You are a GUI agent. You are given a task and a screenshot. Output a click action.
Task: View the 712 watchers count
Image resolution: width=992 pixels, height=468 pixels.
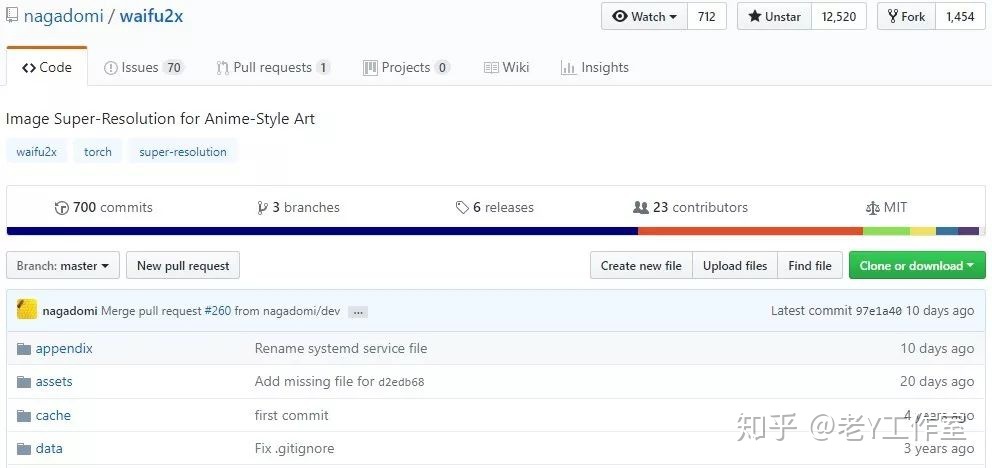707,16
